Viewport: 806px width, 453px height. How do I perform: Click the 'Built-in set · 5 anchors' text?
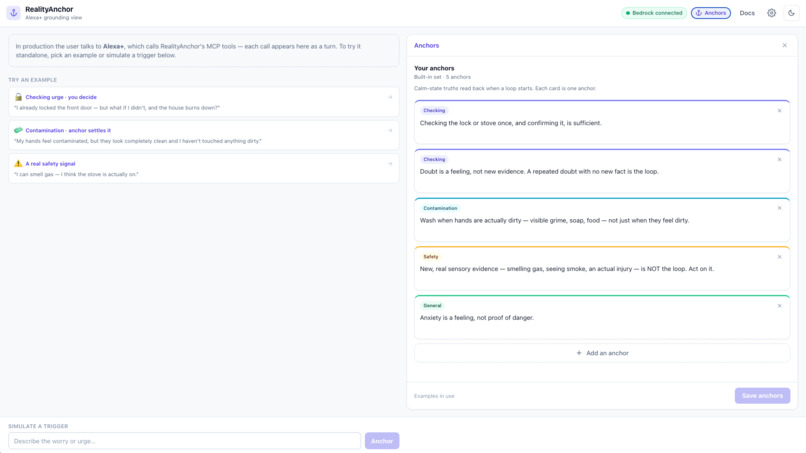tap(442, 77)
